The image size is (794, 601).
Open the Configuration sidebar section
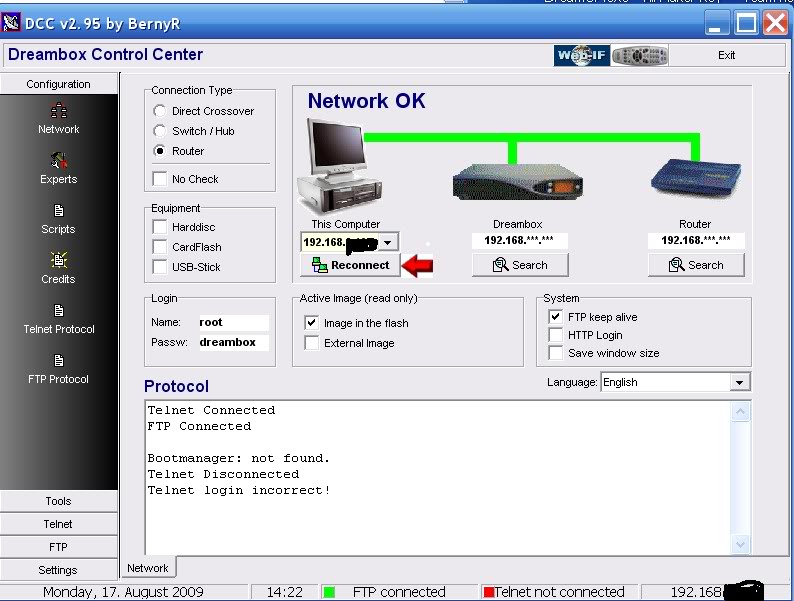coord(59,84)
